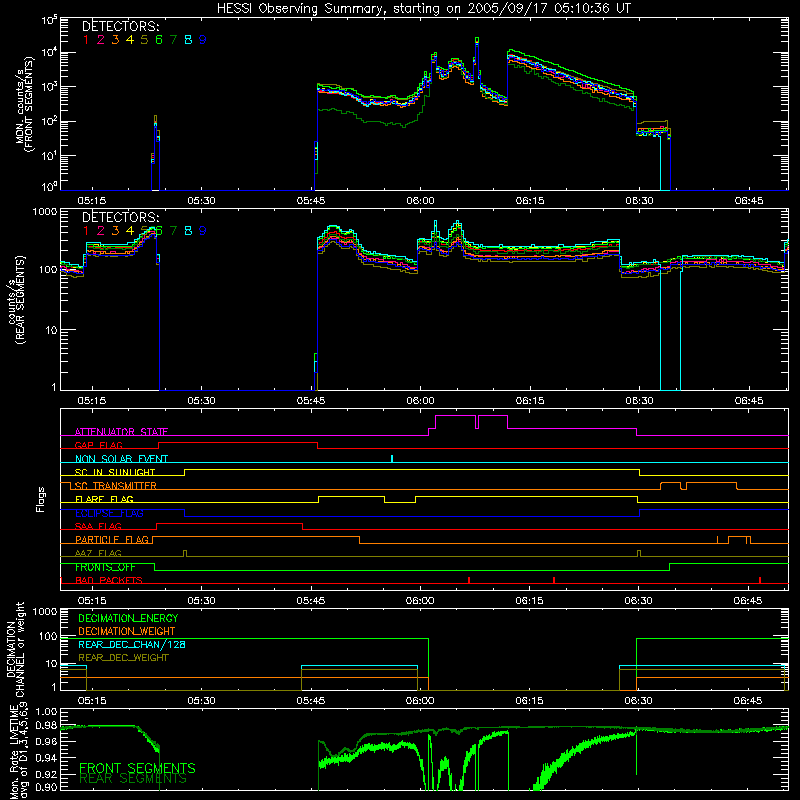Click the vertical Flags axis label
Image resolution: width=800 pixels, height=800 pixels.
[40, 499]
